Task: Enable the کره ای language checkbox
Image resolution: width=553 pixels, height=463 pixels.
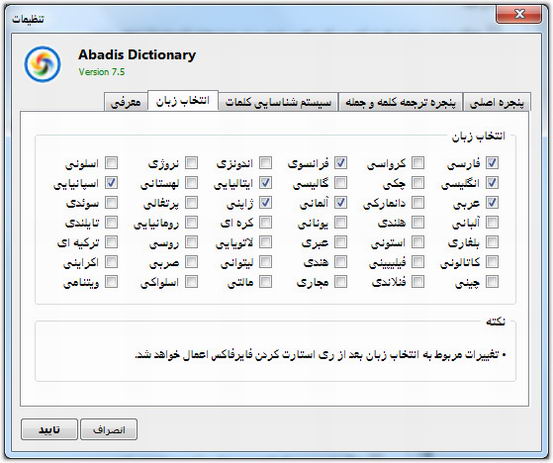Action: (x=265, y=223)
